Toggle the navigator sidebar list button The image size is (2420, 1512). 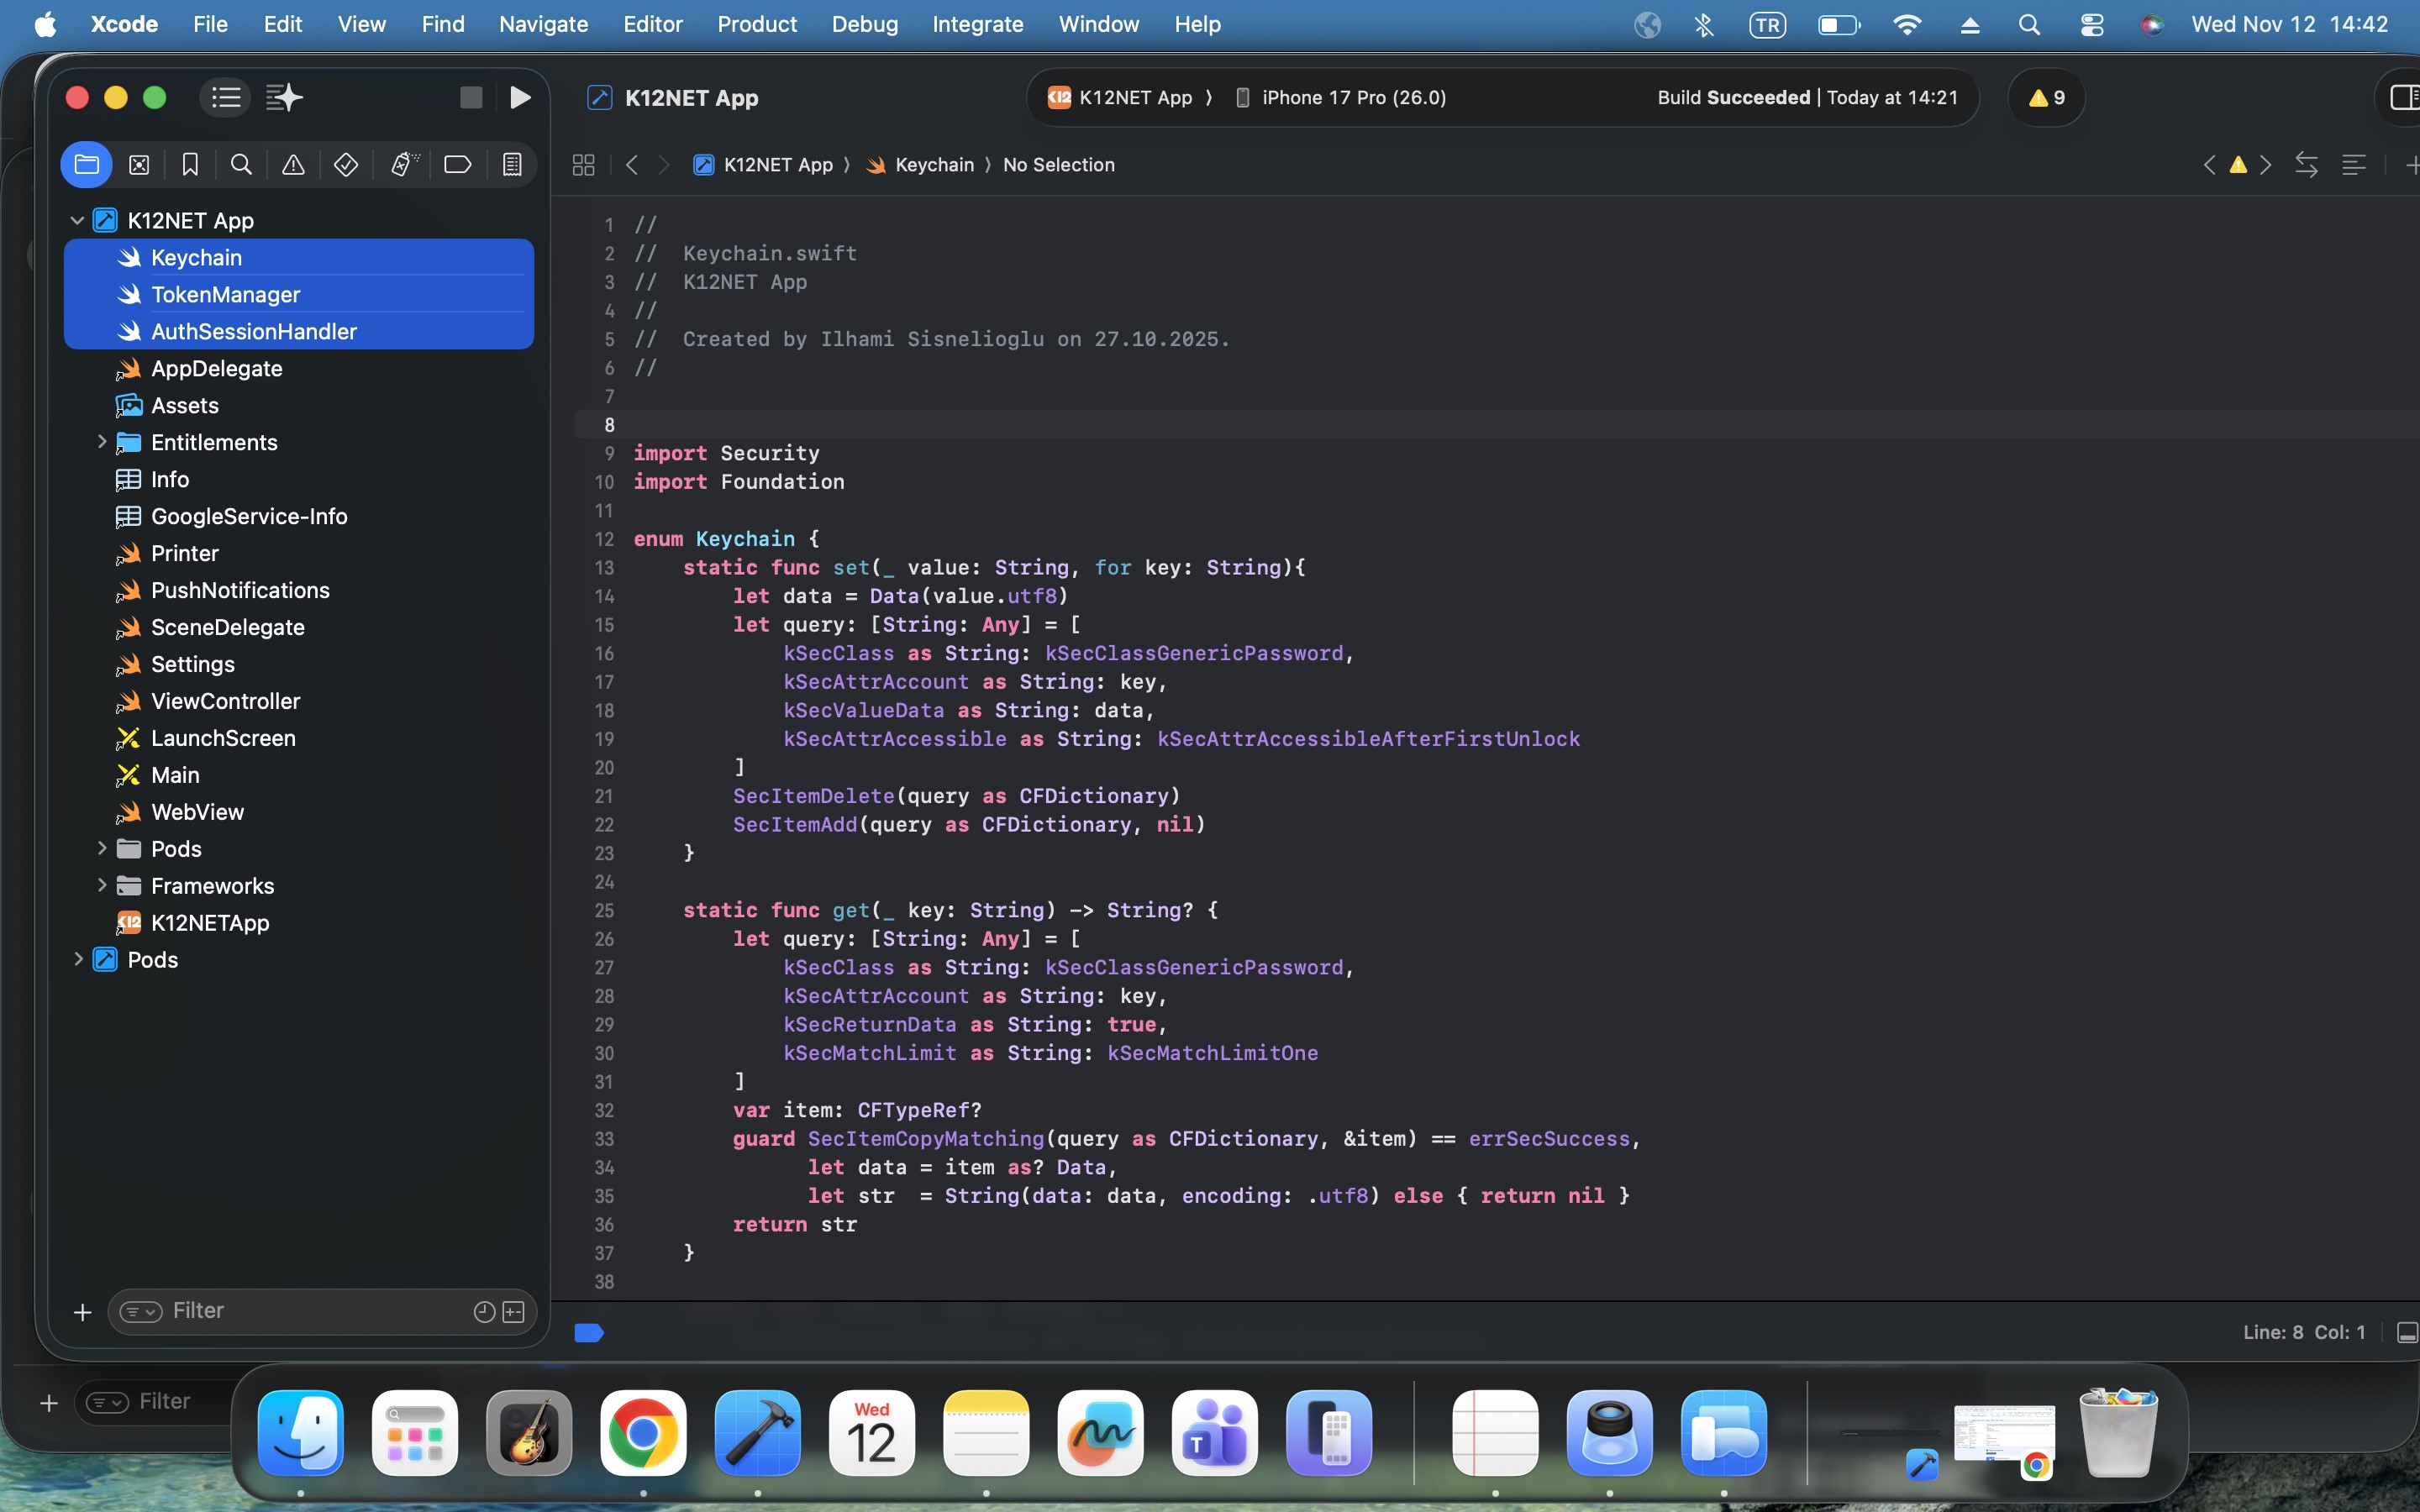tap(226, 97)
